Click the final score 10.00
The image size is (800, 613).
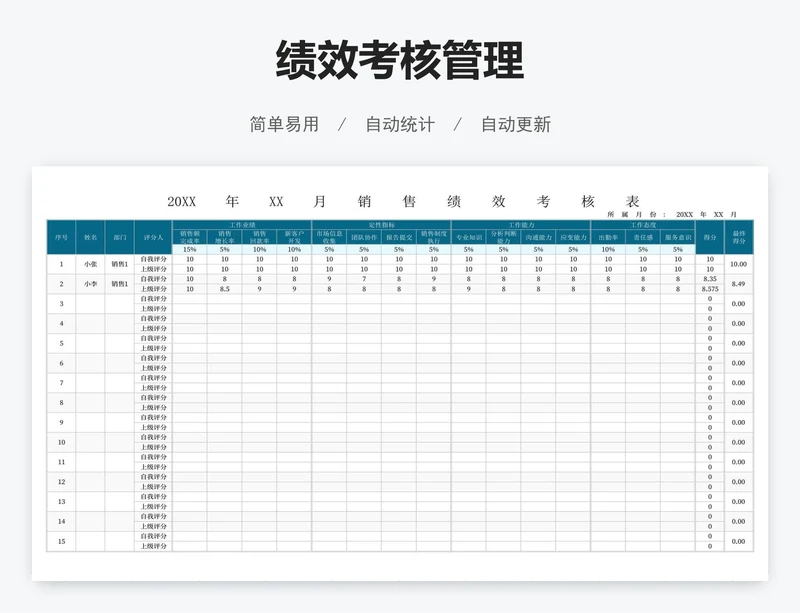(x=739, y=264)
